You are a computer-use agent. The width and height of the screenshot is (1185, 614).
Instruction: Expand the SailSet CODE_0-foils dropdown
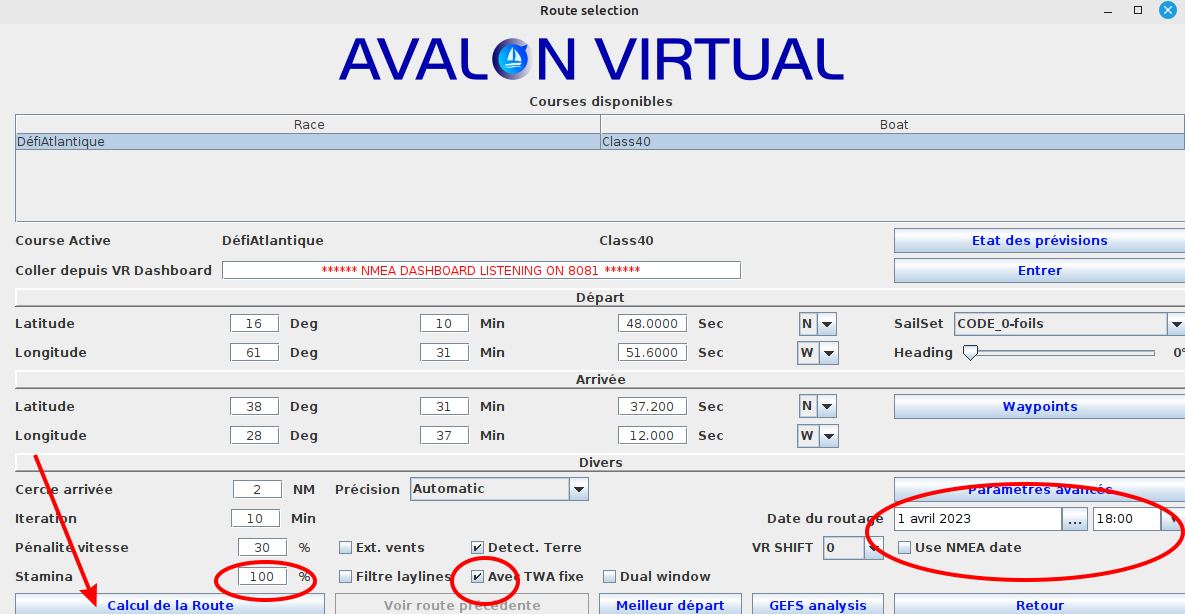(1175, 324)
